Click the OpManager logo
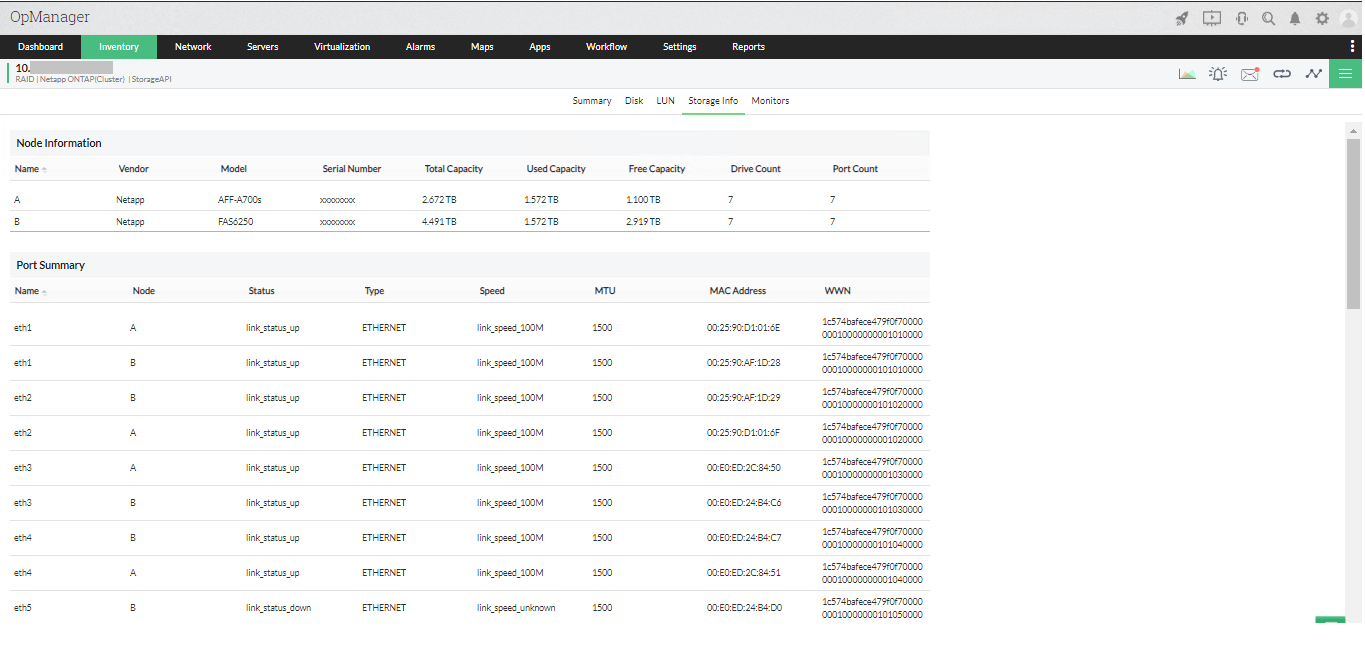Screen dimensions: 1365x670 [50, 17]
